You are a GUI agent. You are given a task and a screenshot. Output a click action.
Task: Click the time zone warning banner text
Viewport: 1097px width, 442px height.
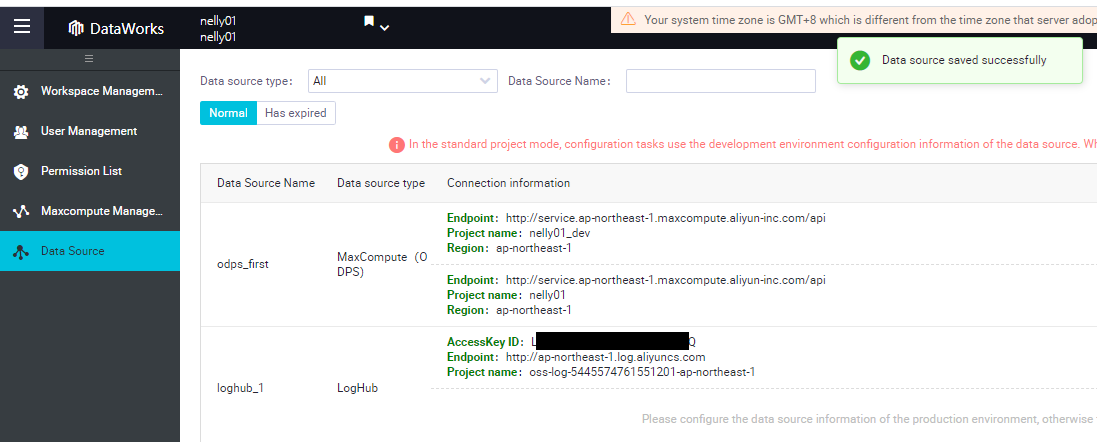[870, 20]
